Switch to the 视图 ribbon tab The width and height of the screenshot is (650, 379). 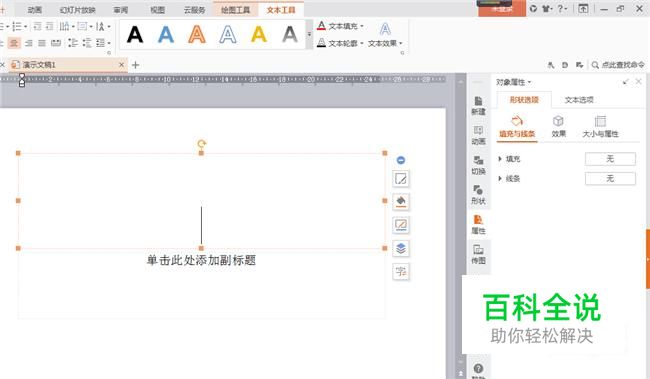[x=157, y=10]
